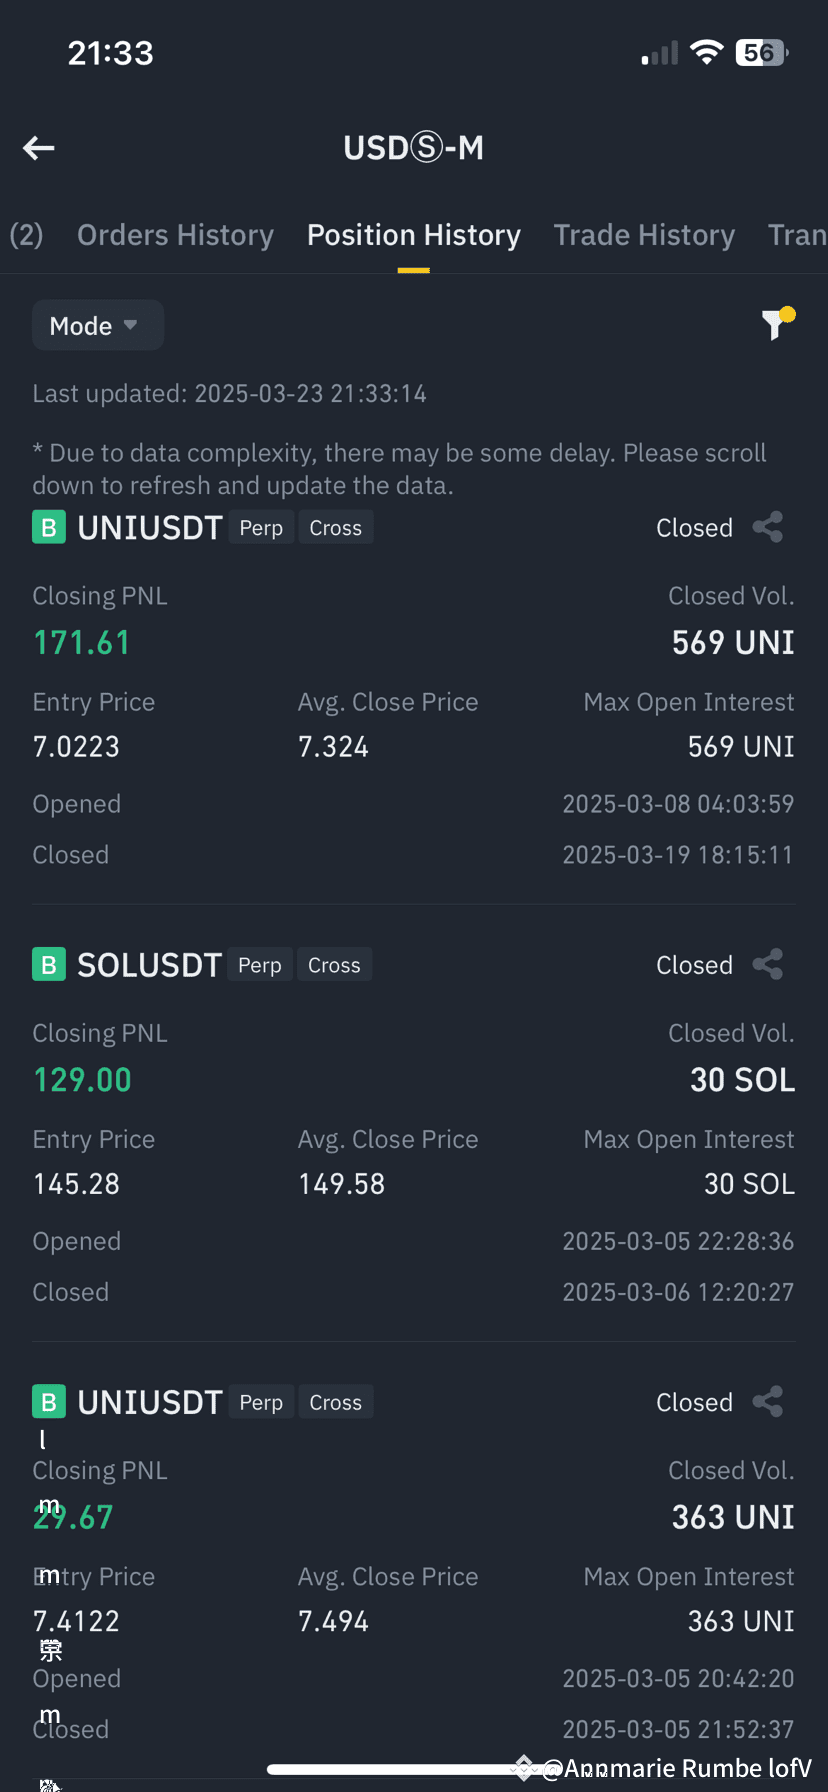Open the first UNIUSDT position title
This screenshot has width=828, height=1792.
click(x=150, y=527)
